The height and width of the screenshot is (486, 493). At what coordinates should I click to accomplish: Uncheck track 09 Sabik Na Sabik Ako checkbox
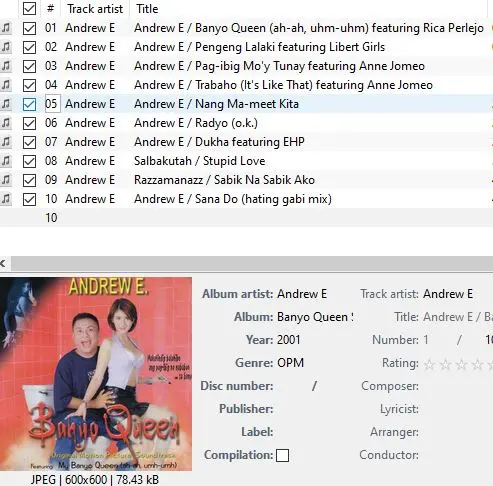[29, 180]
